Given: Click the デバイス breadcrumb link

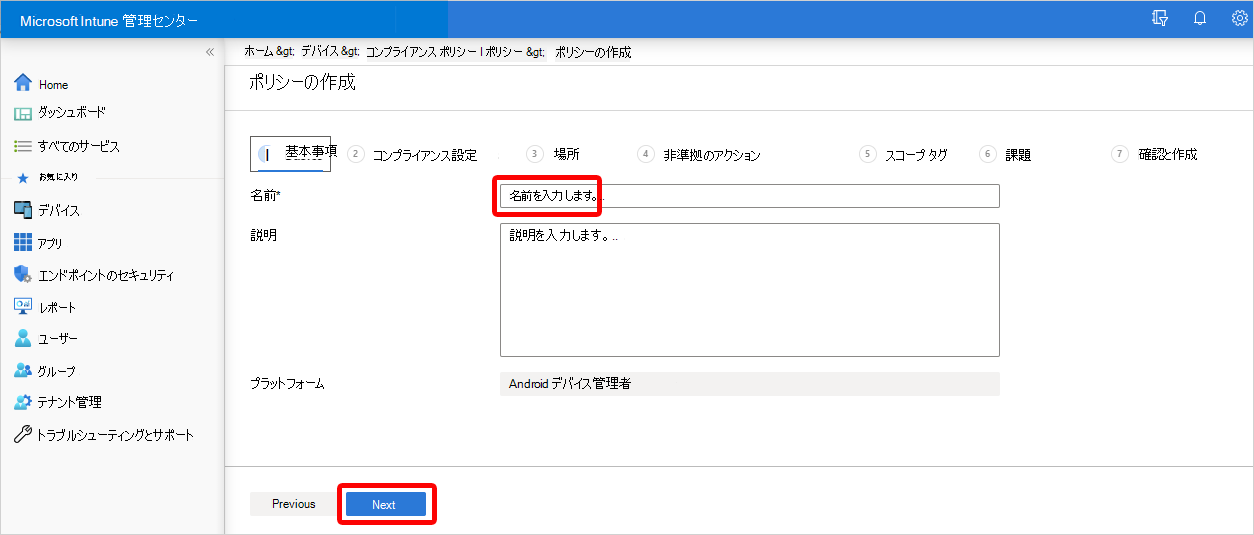Looking at the screenshot, I should click(x=317, y=52).
